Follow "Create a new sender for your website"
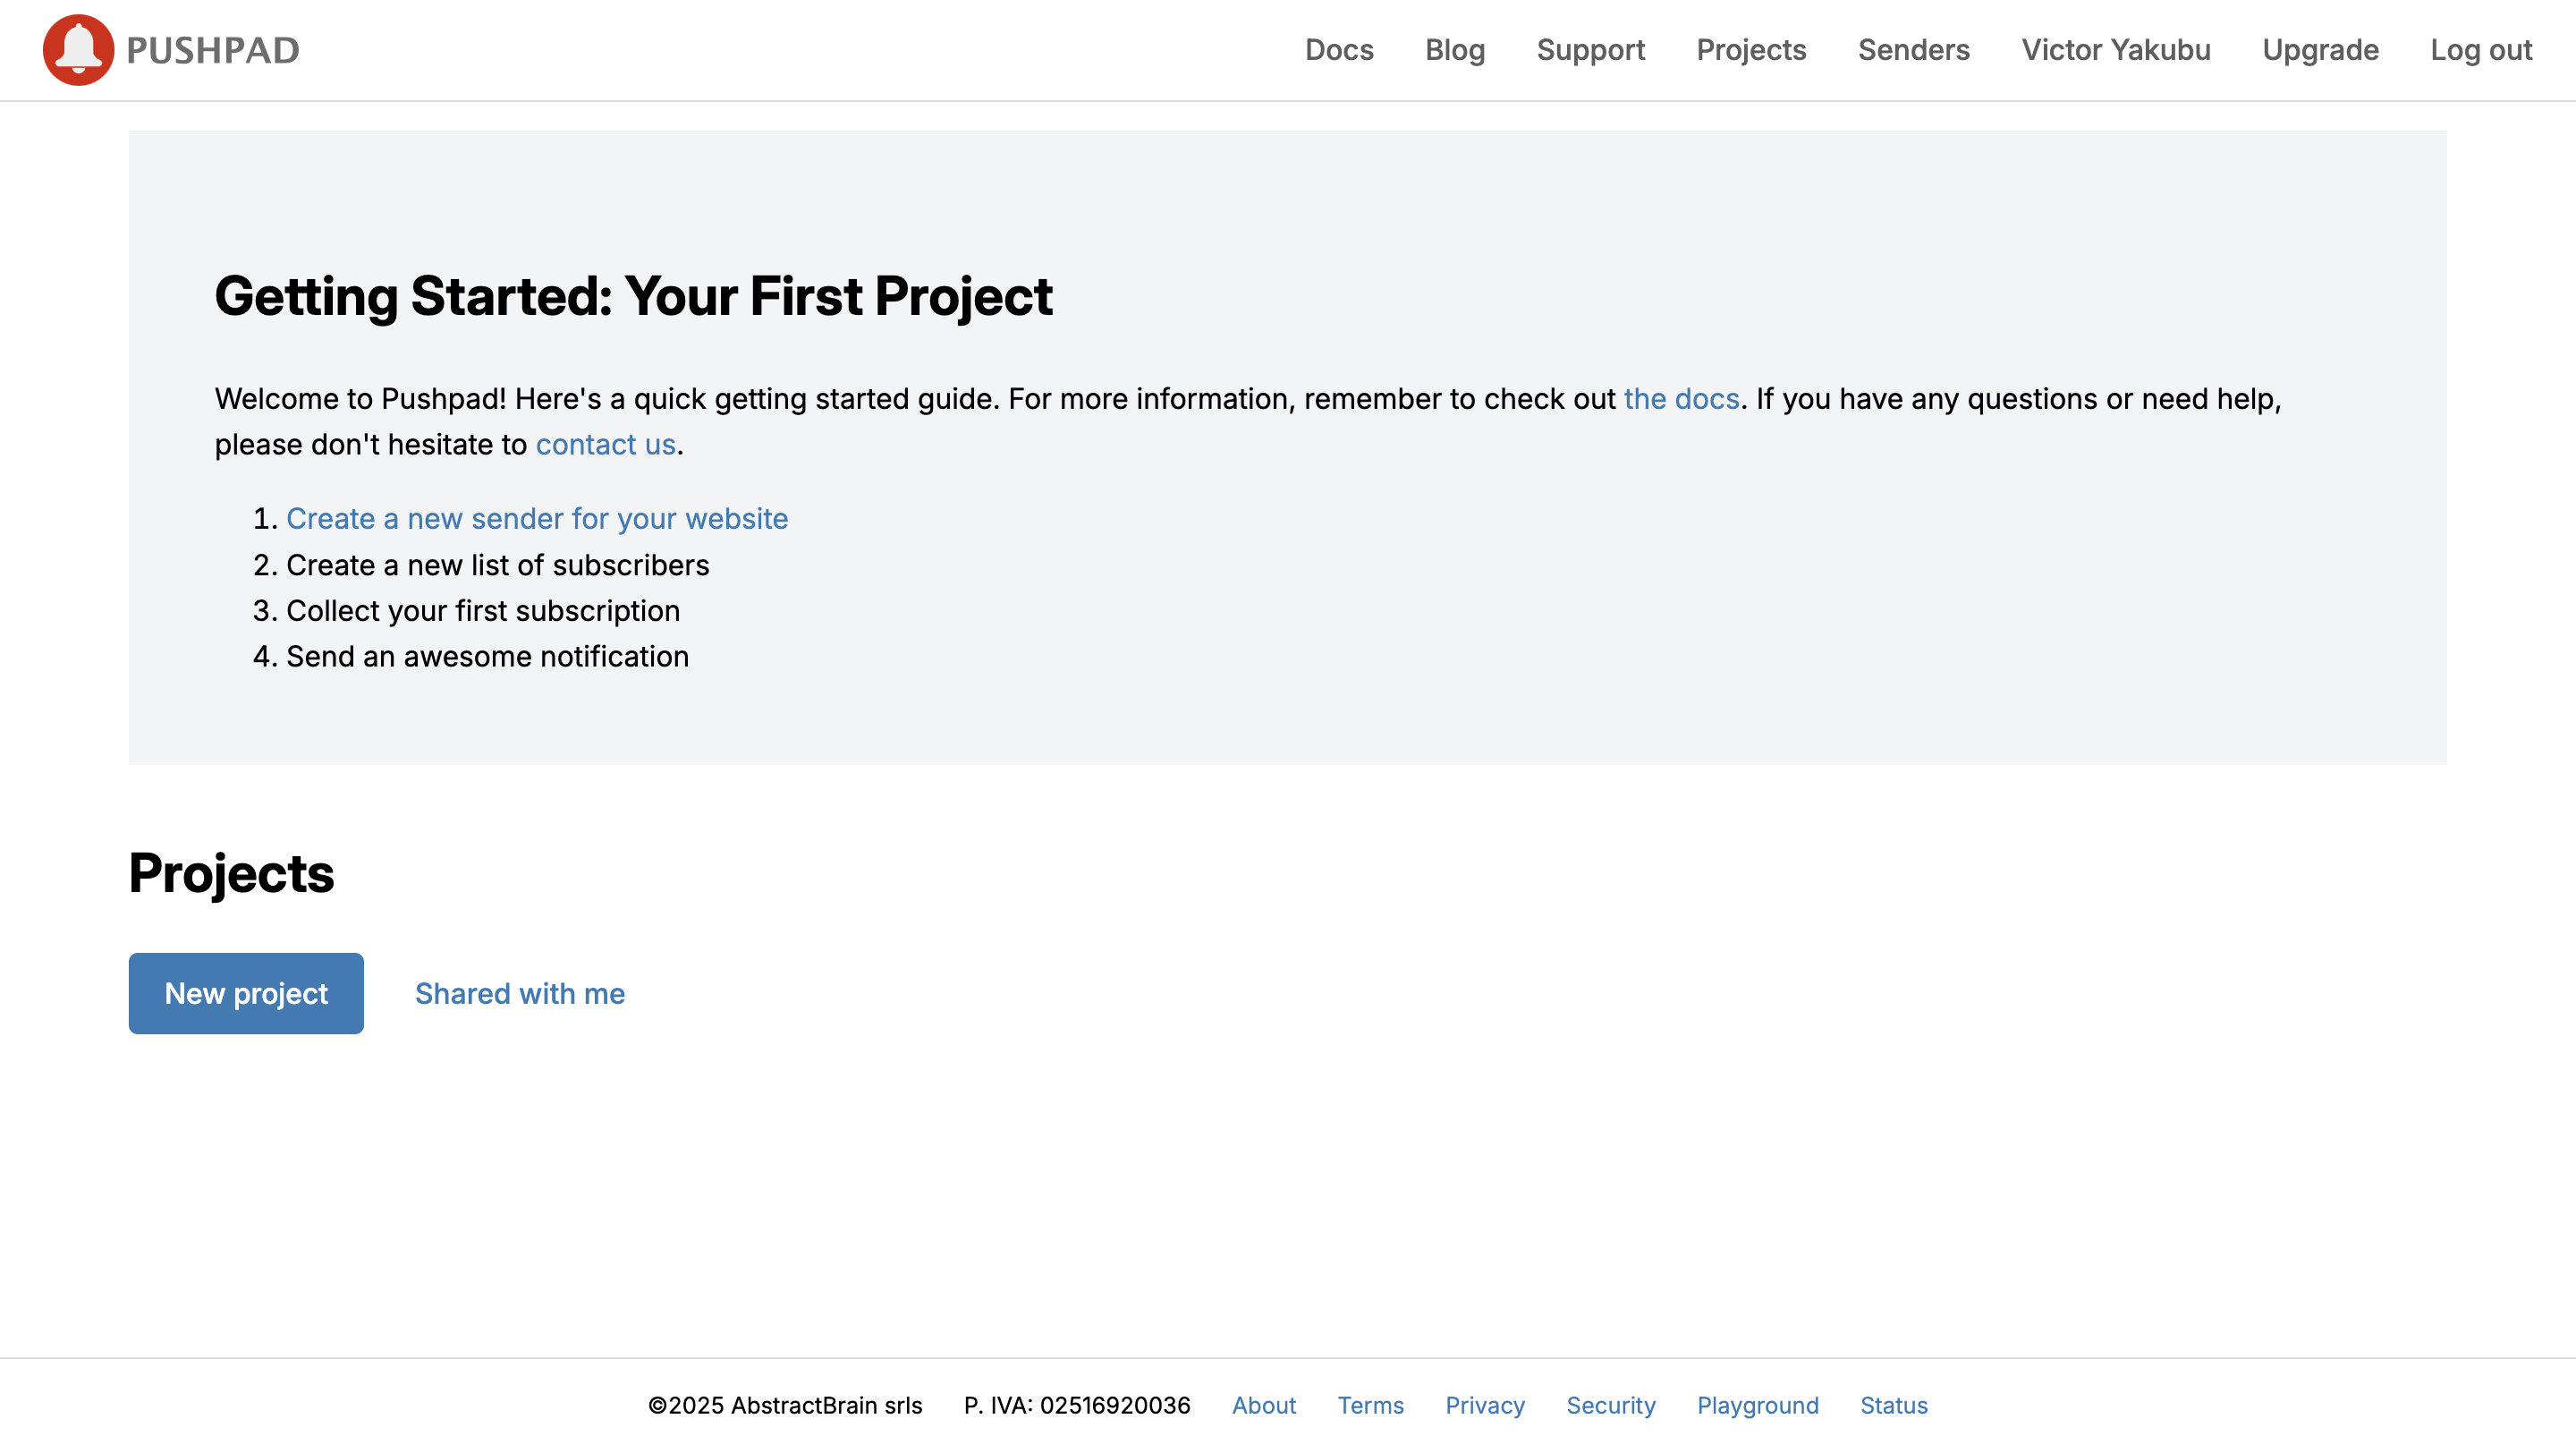 click(537, 519)
